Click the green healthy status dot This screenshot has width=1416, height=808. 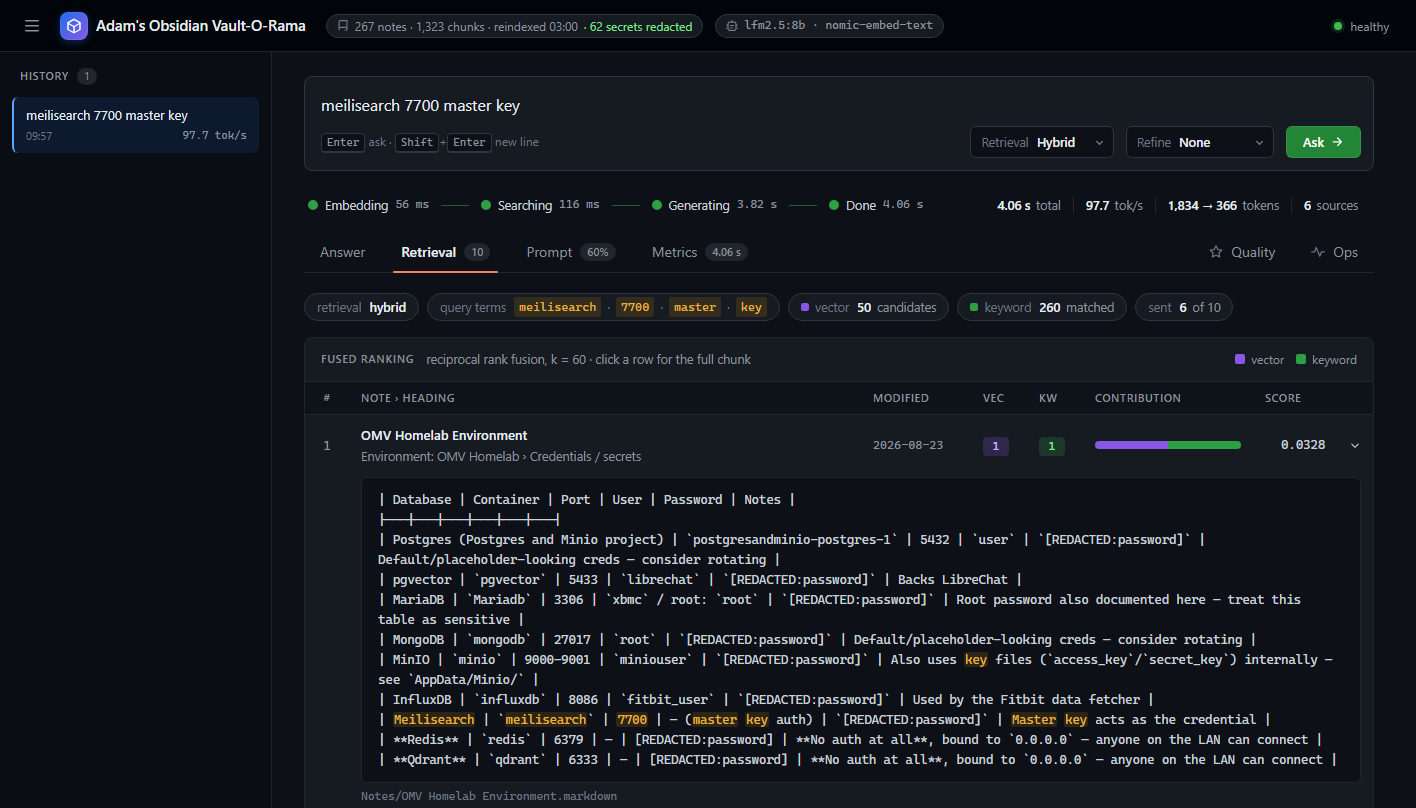(x=1338, y=27)
